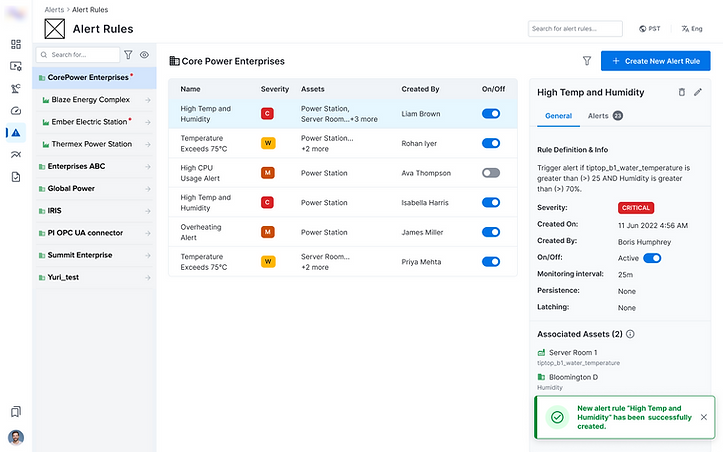The height and width of the screenshot is (452, 723).
Task: Click the filter icon beside Create New Alert Rule
Action: 586,61
